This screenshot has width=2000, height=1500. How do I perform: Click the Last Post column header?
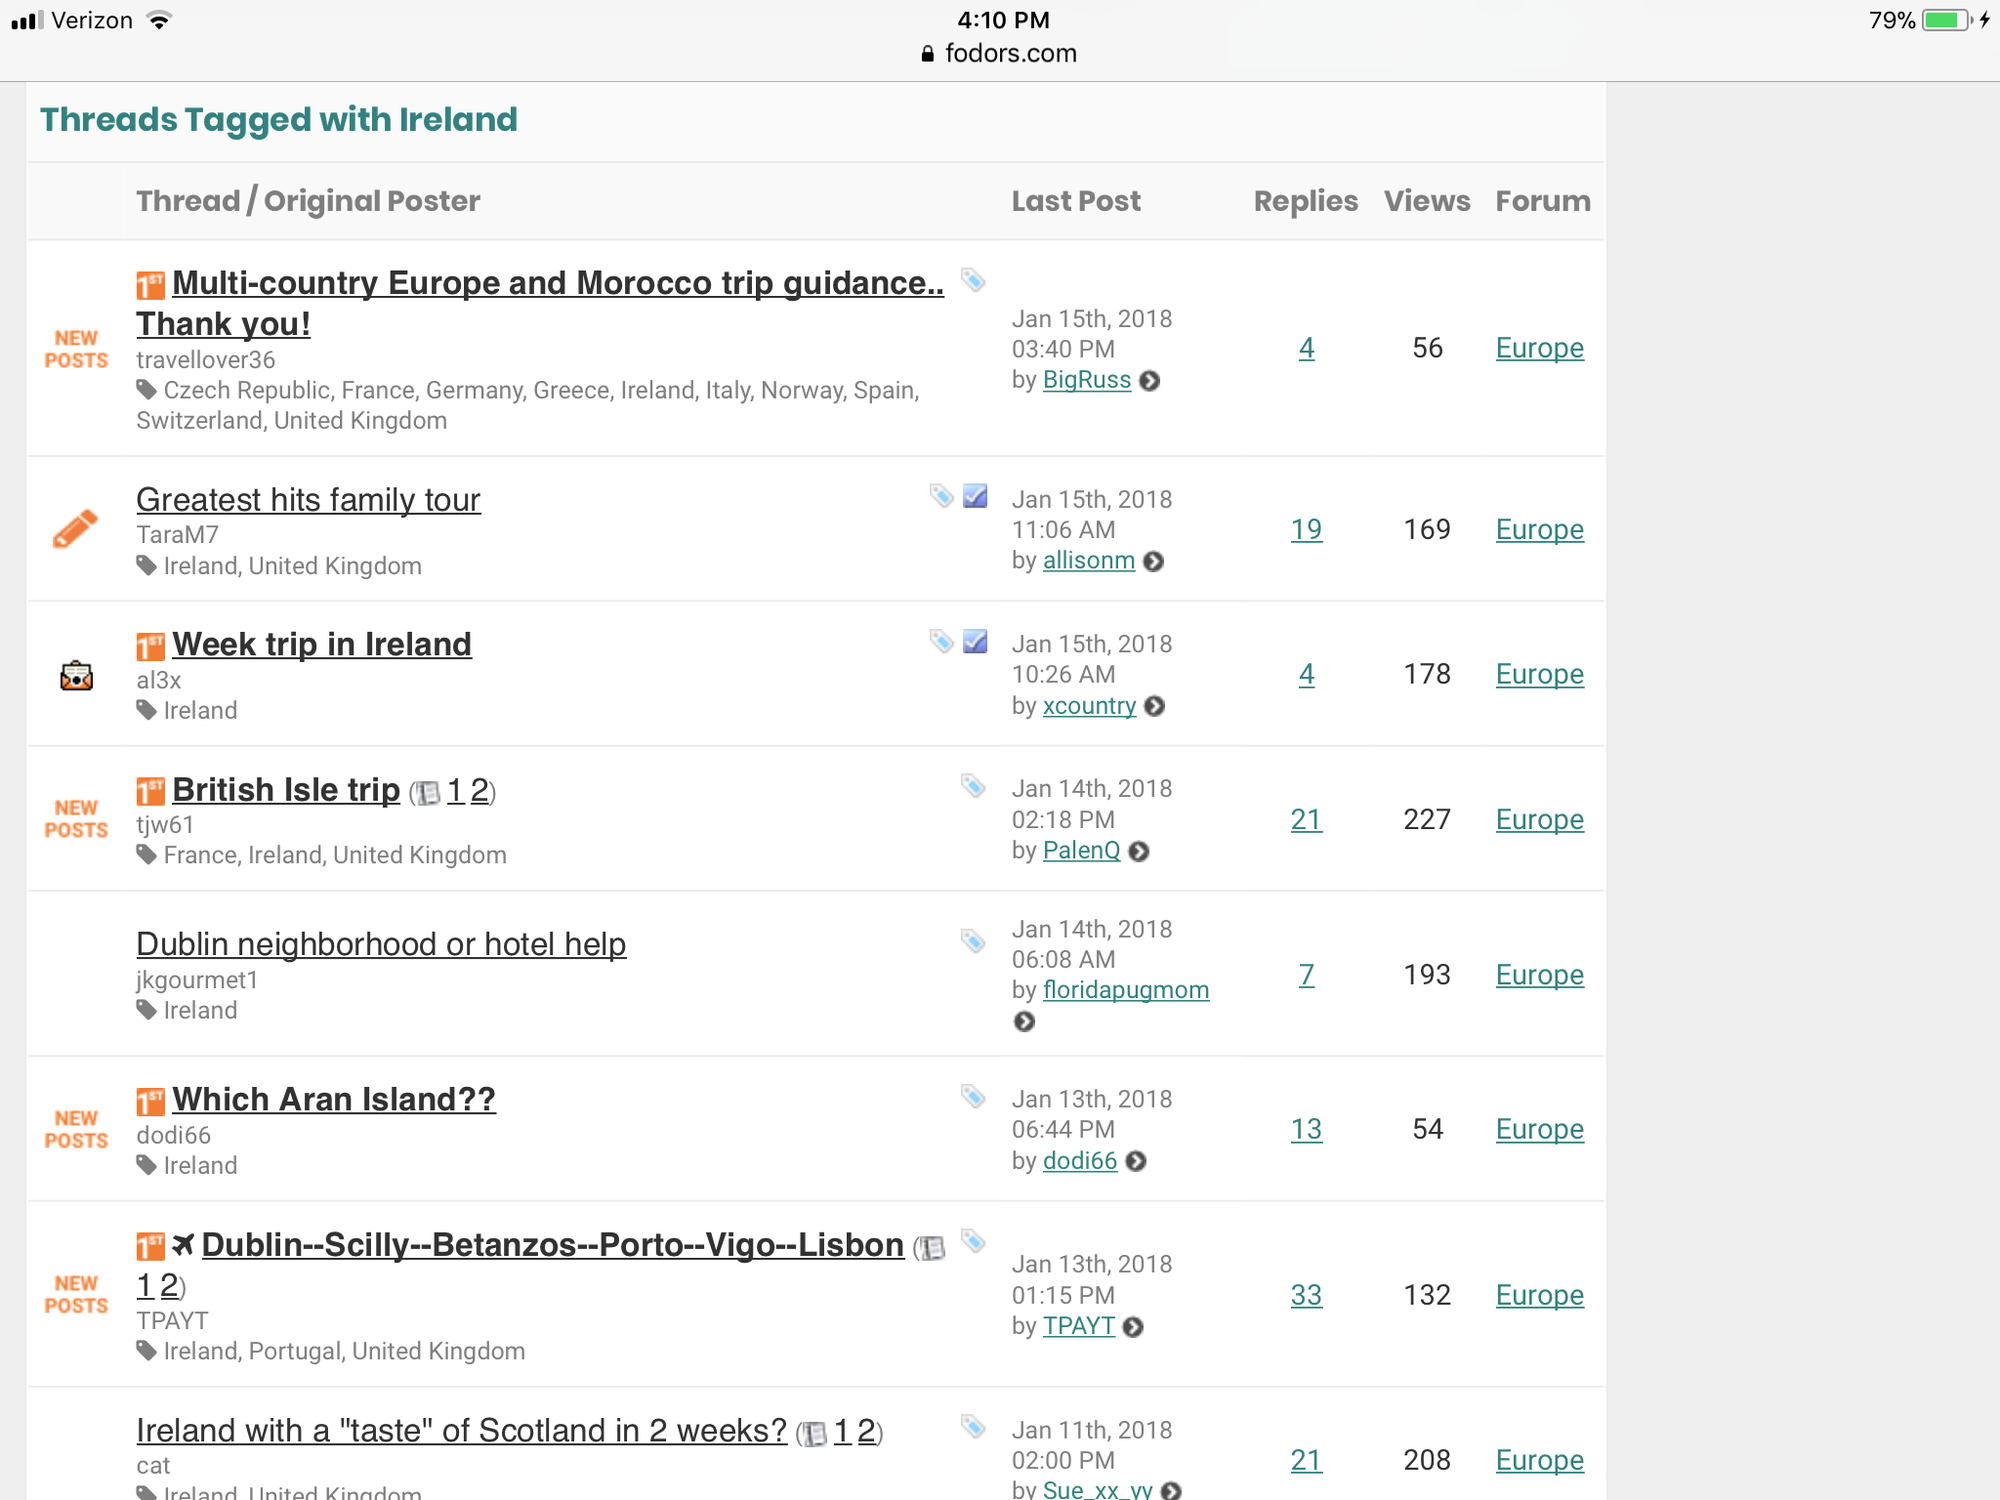(x=1075, y=201)
